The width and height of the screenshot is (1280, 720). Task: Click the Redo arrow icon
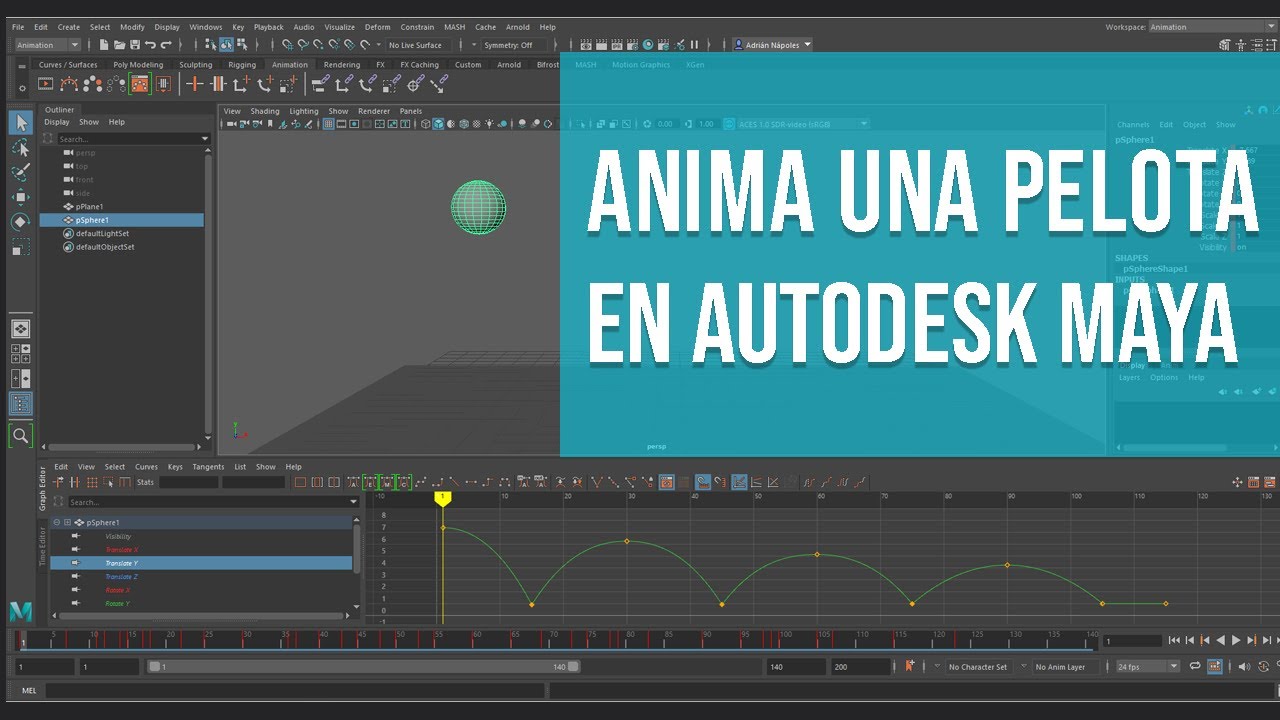(166, 45)
